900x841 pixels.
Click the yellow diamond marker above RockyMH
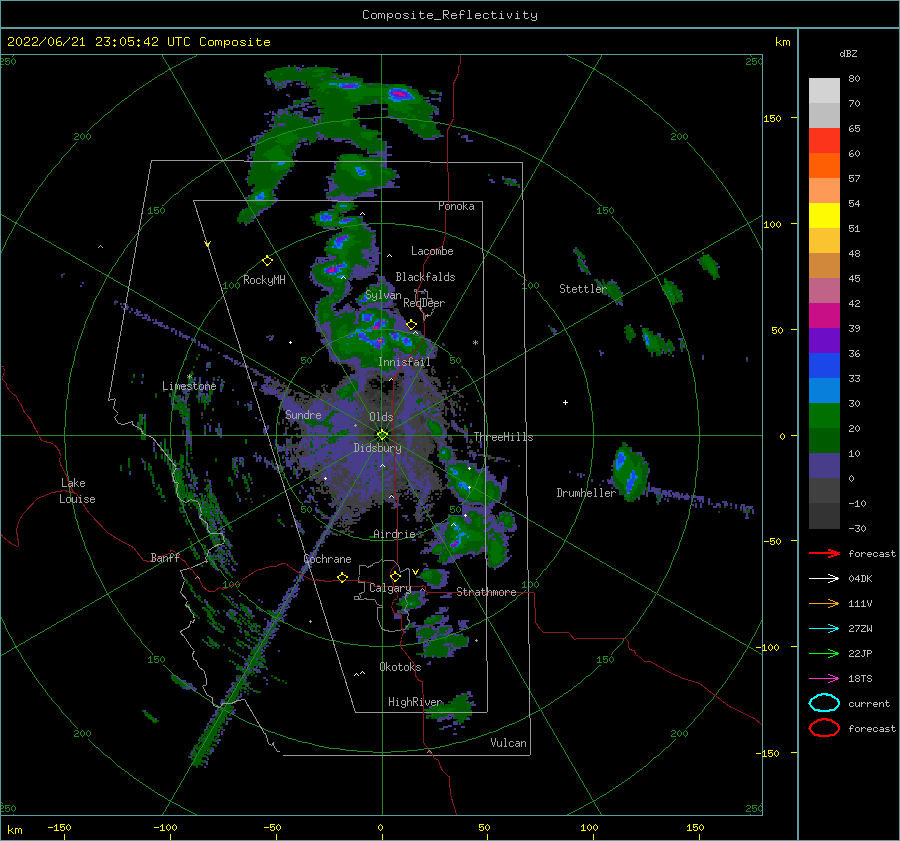(x=267, y=261)
